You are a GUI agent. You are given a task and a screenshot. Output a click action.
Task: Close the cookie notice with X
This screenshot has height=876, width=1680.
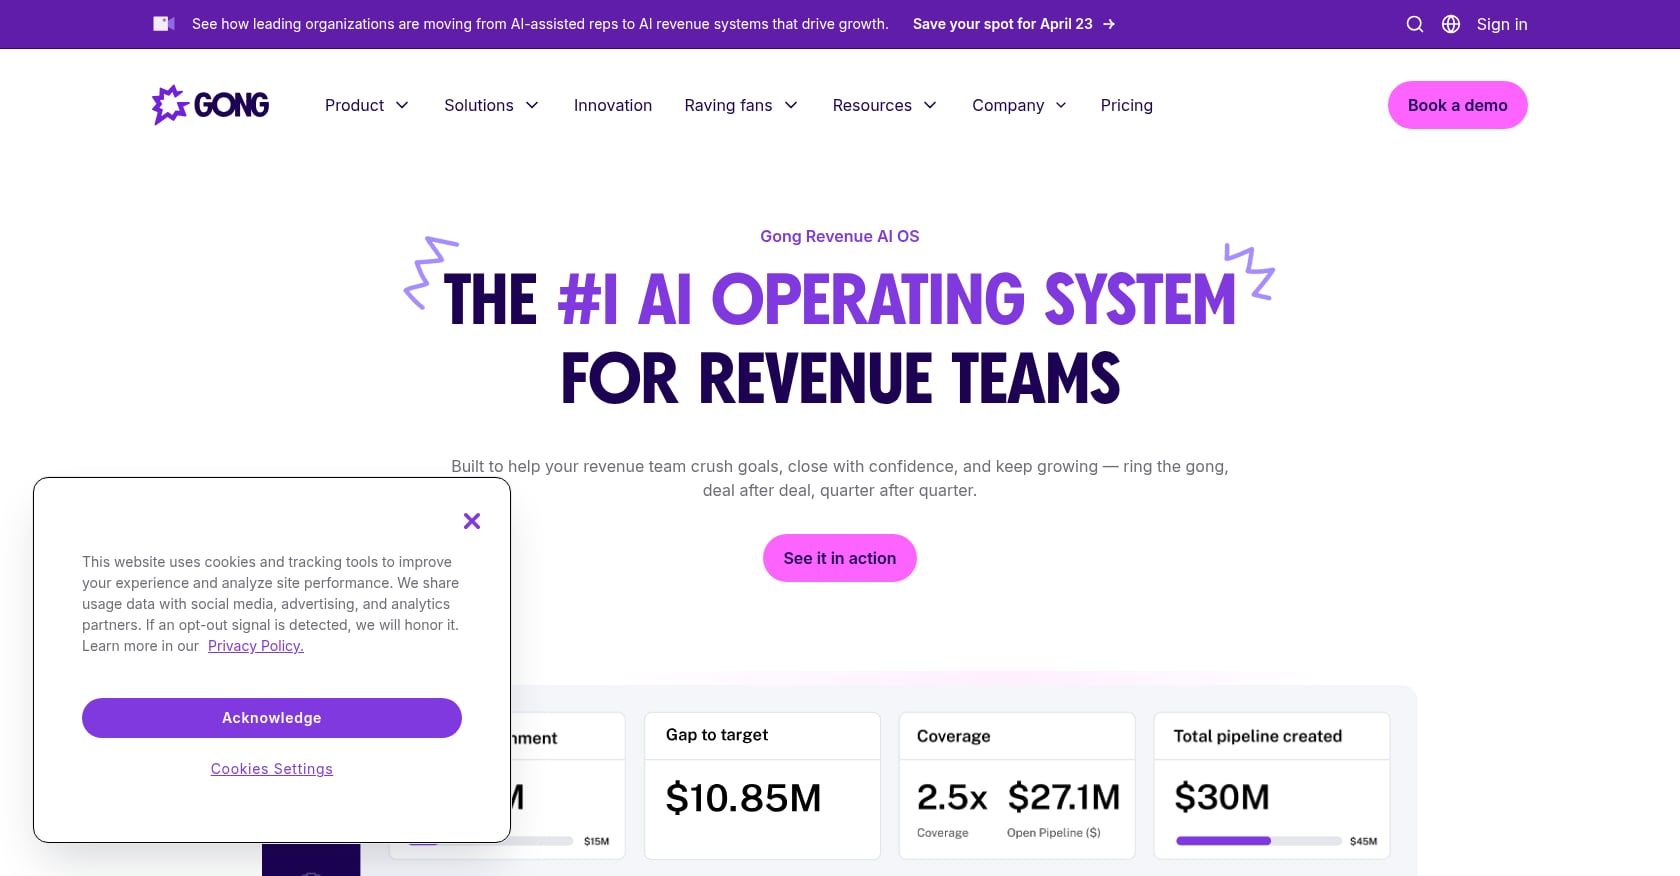pyautogui.click(x=472, y=521)
